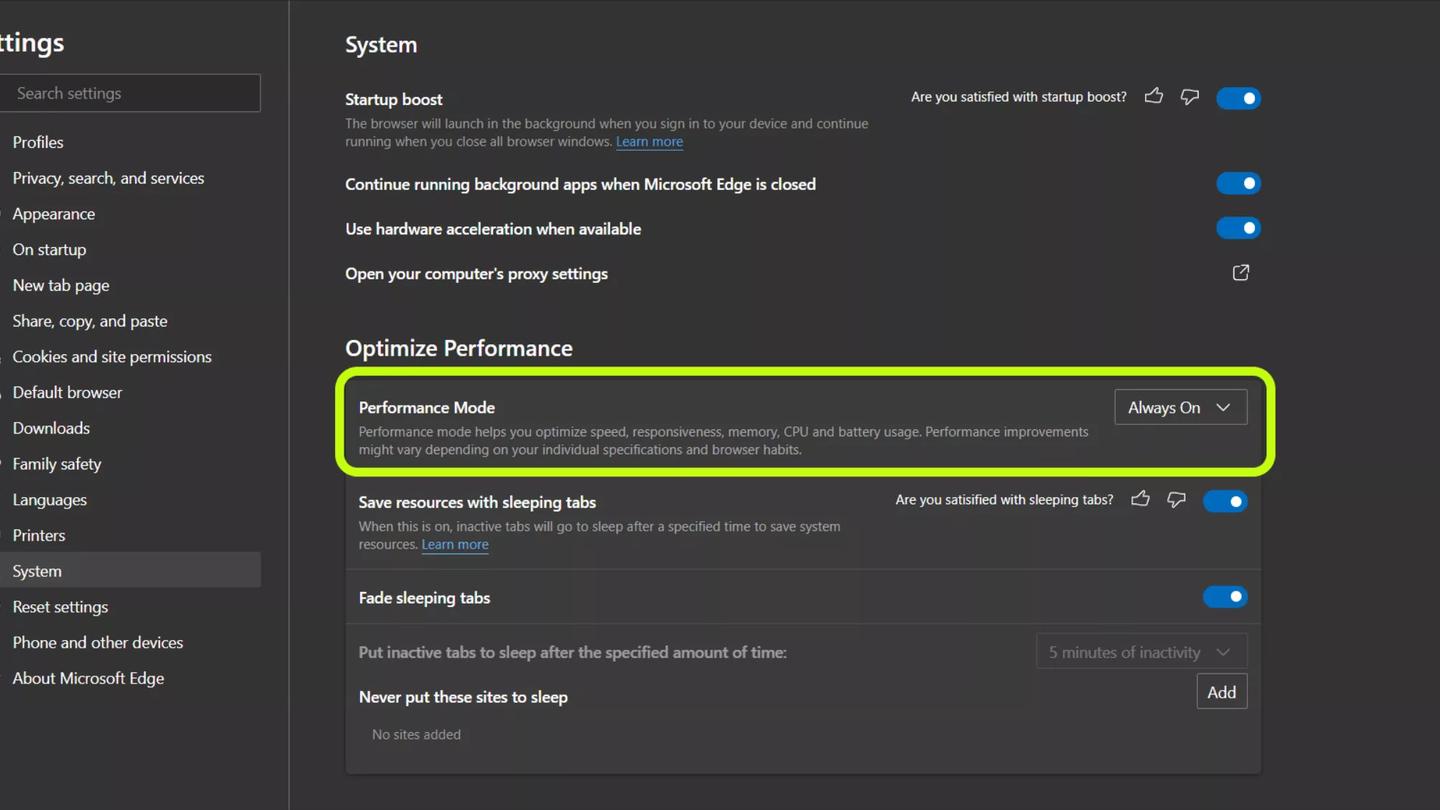Open computer's proxy settings external link icon
The height and width of the screenshot is (810, 1440).
tap(1240, 273)
